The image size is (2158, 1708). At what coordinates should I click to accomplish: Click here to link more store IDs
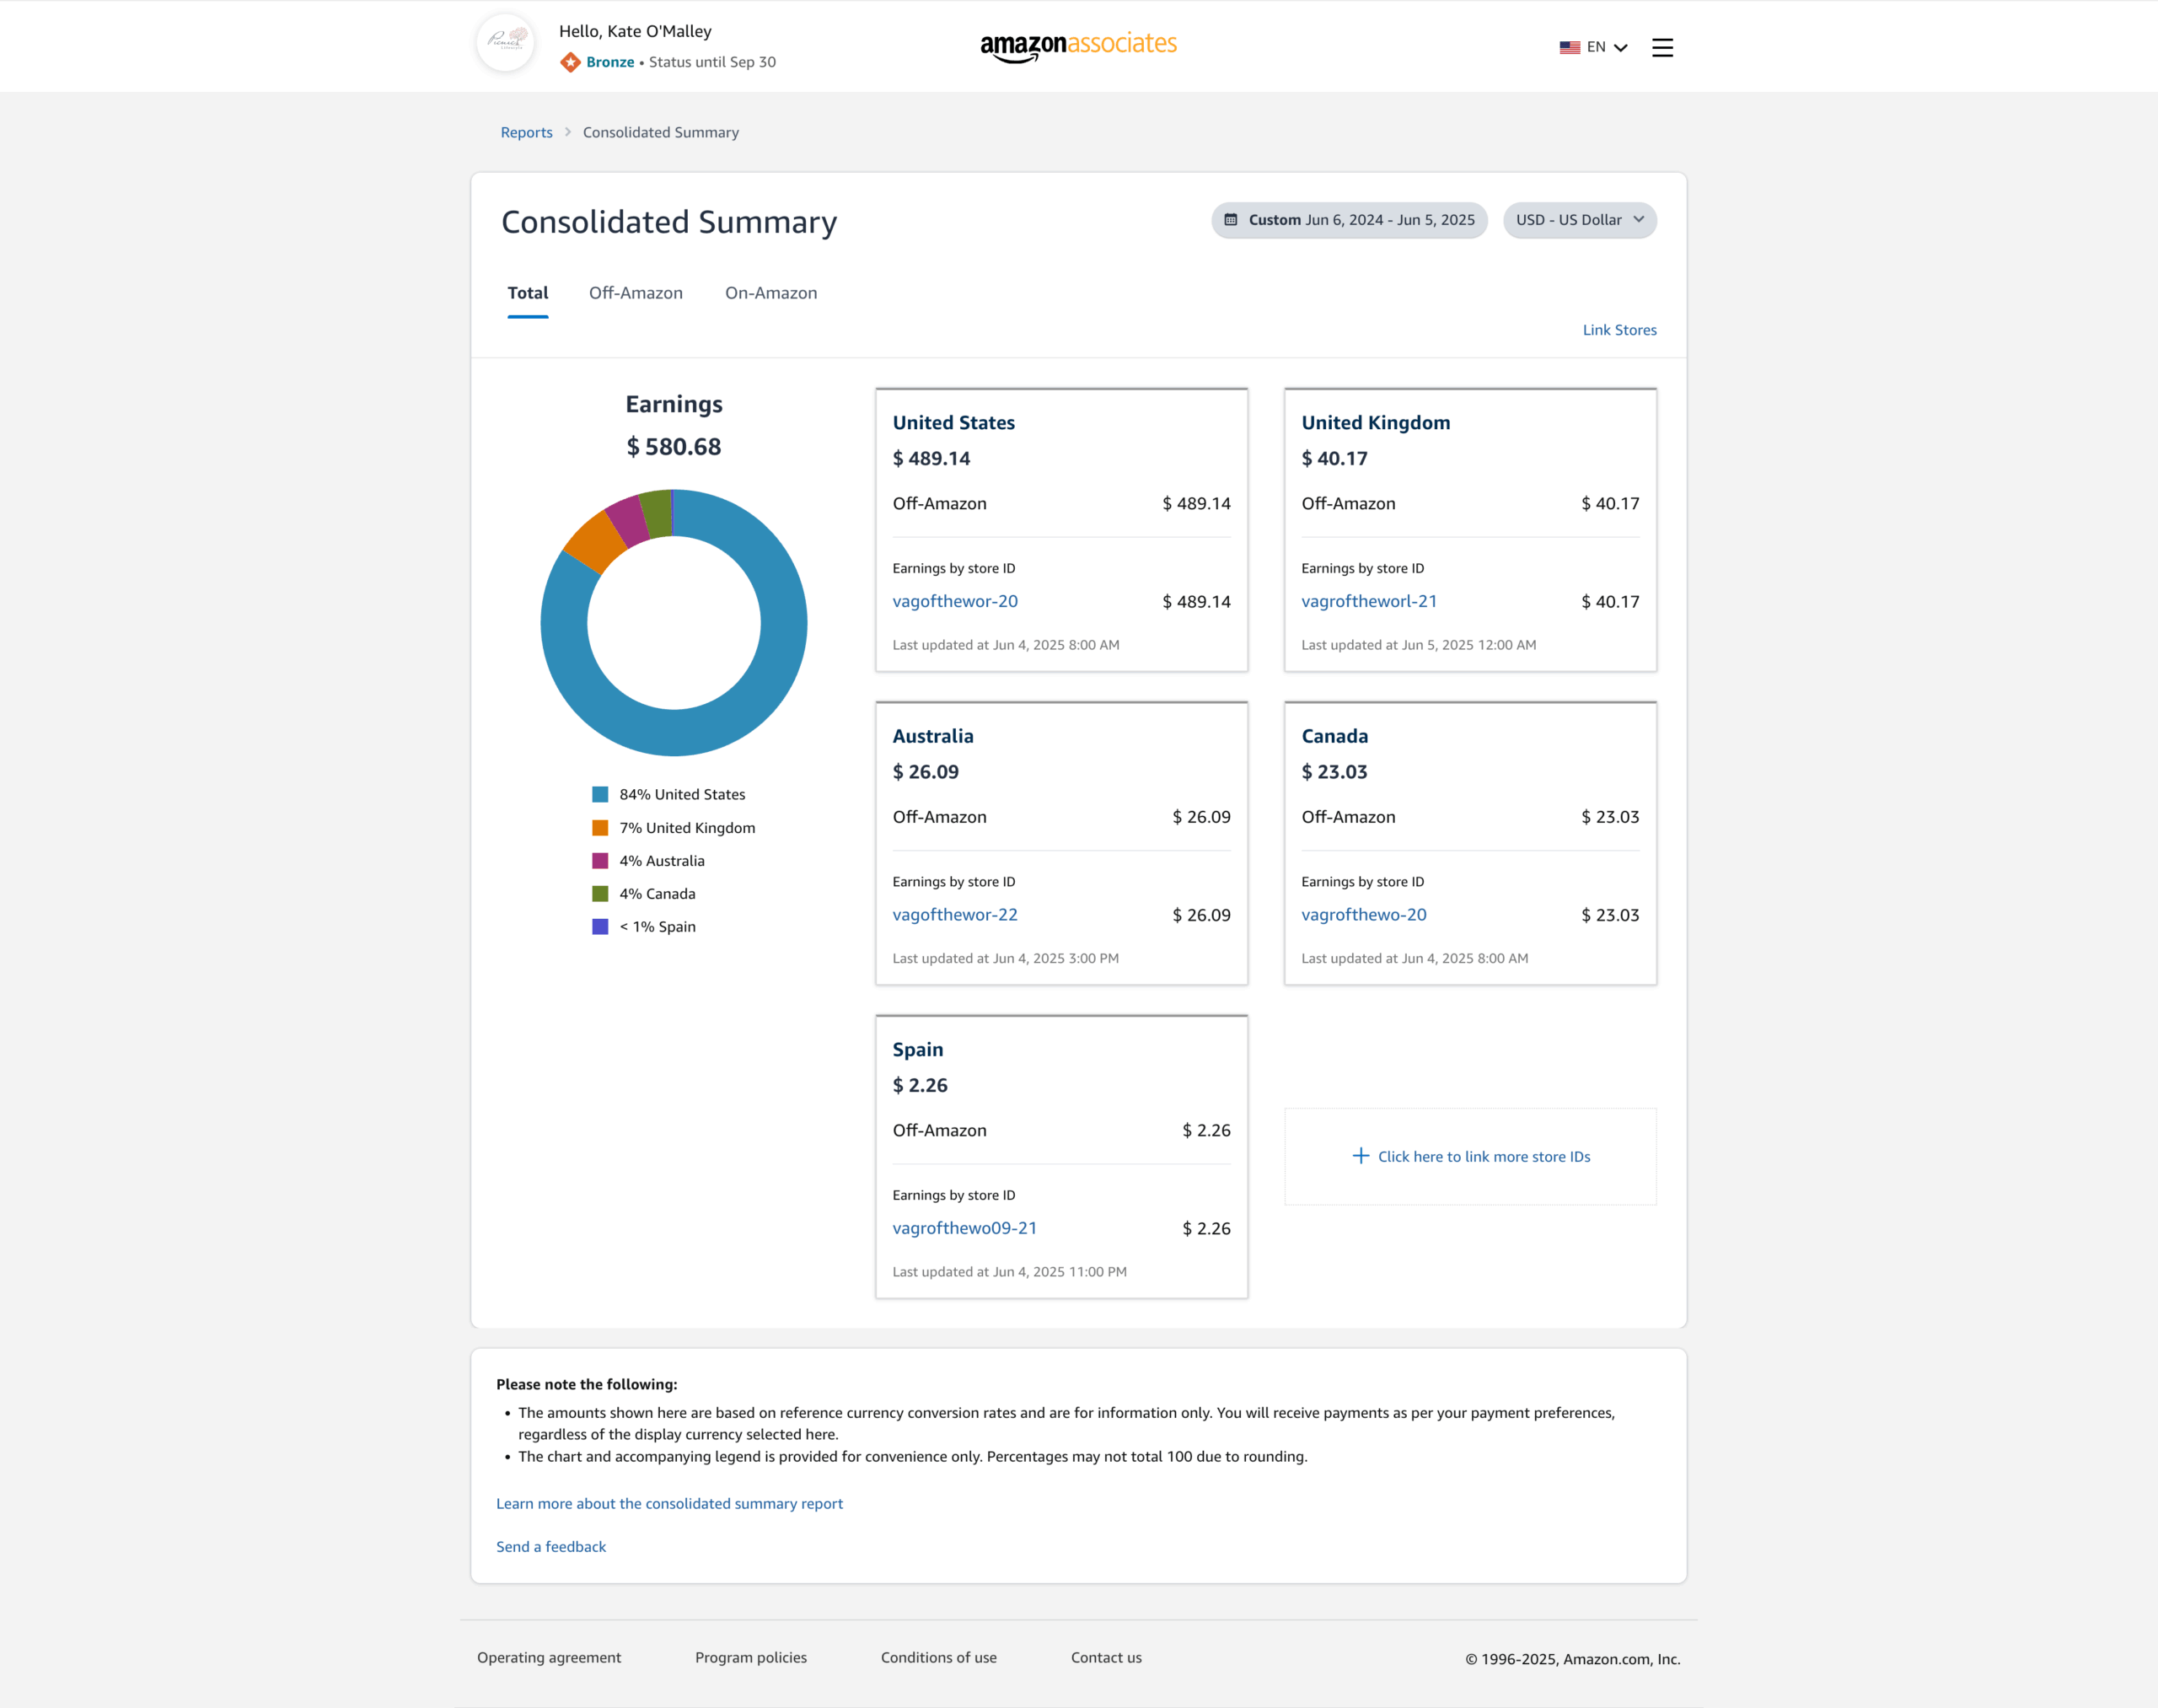pos(1484,1157)
